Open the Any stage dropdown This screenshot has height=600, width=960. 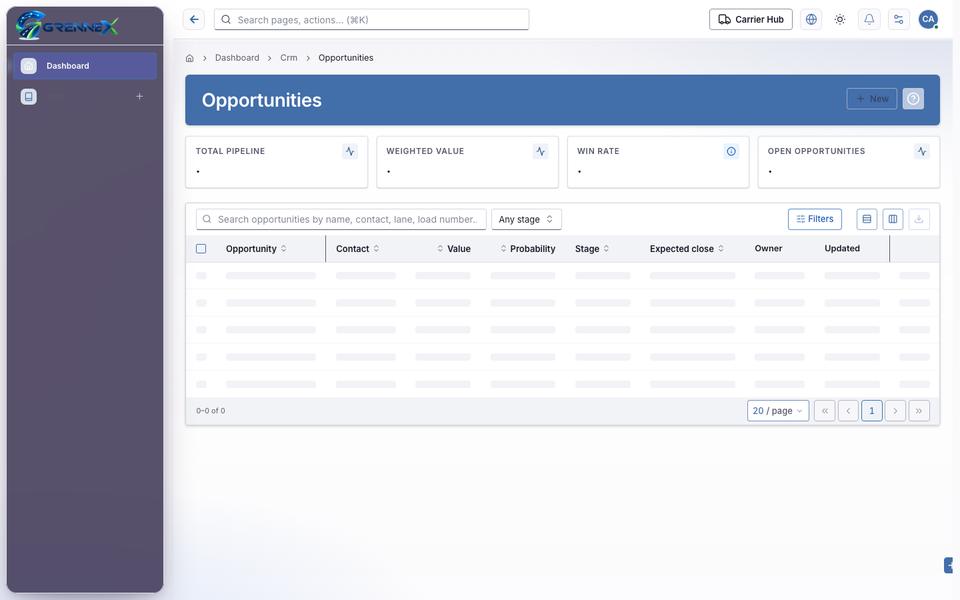point(526,219)
